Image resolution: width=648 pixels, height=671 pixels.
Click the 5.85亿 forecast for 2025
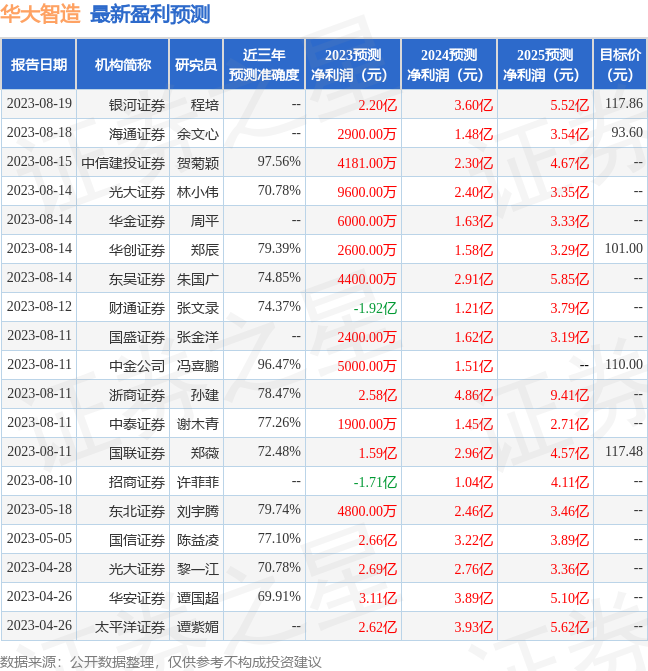[570, 279]
